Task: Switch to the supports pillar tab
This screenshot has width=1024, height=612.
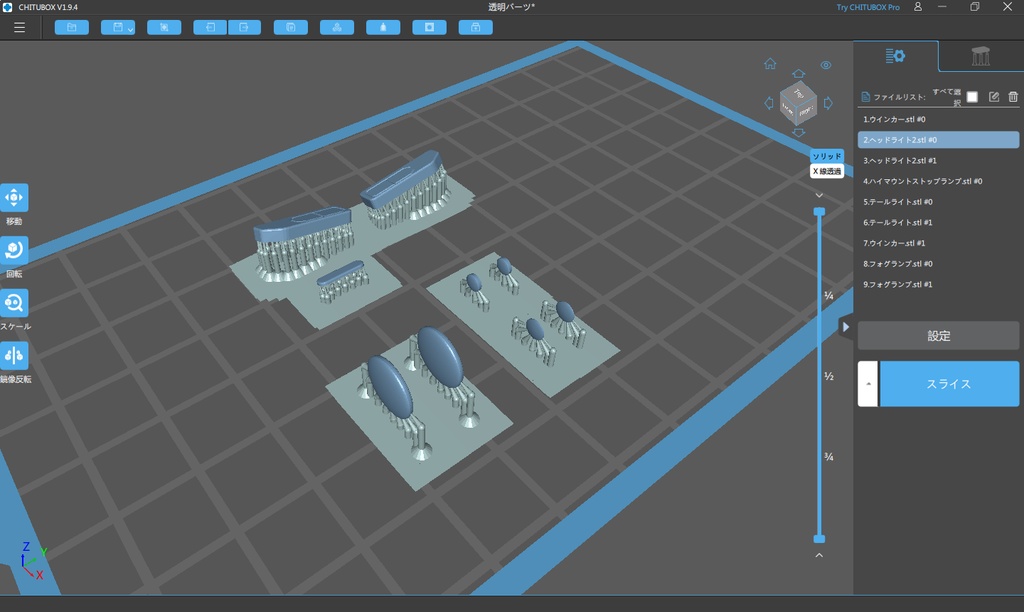Action: [x=981, y=56]
